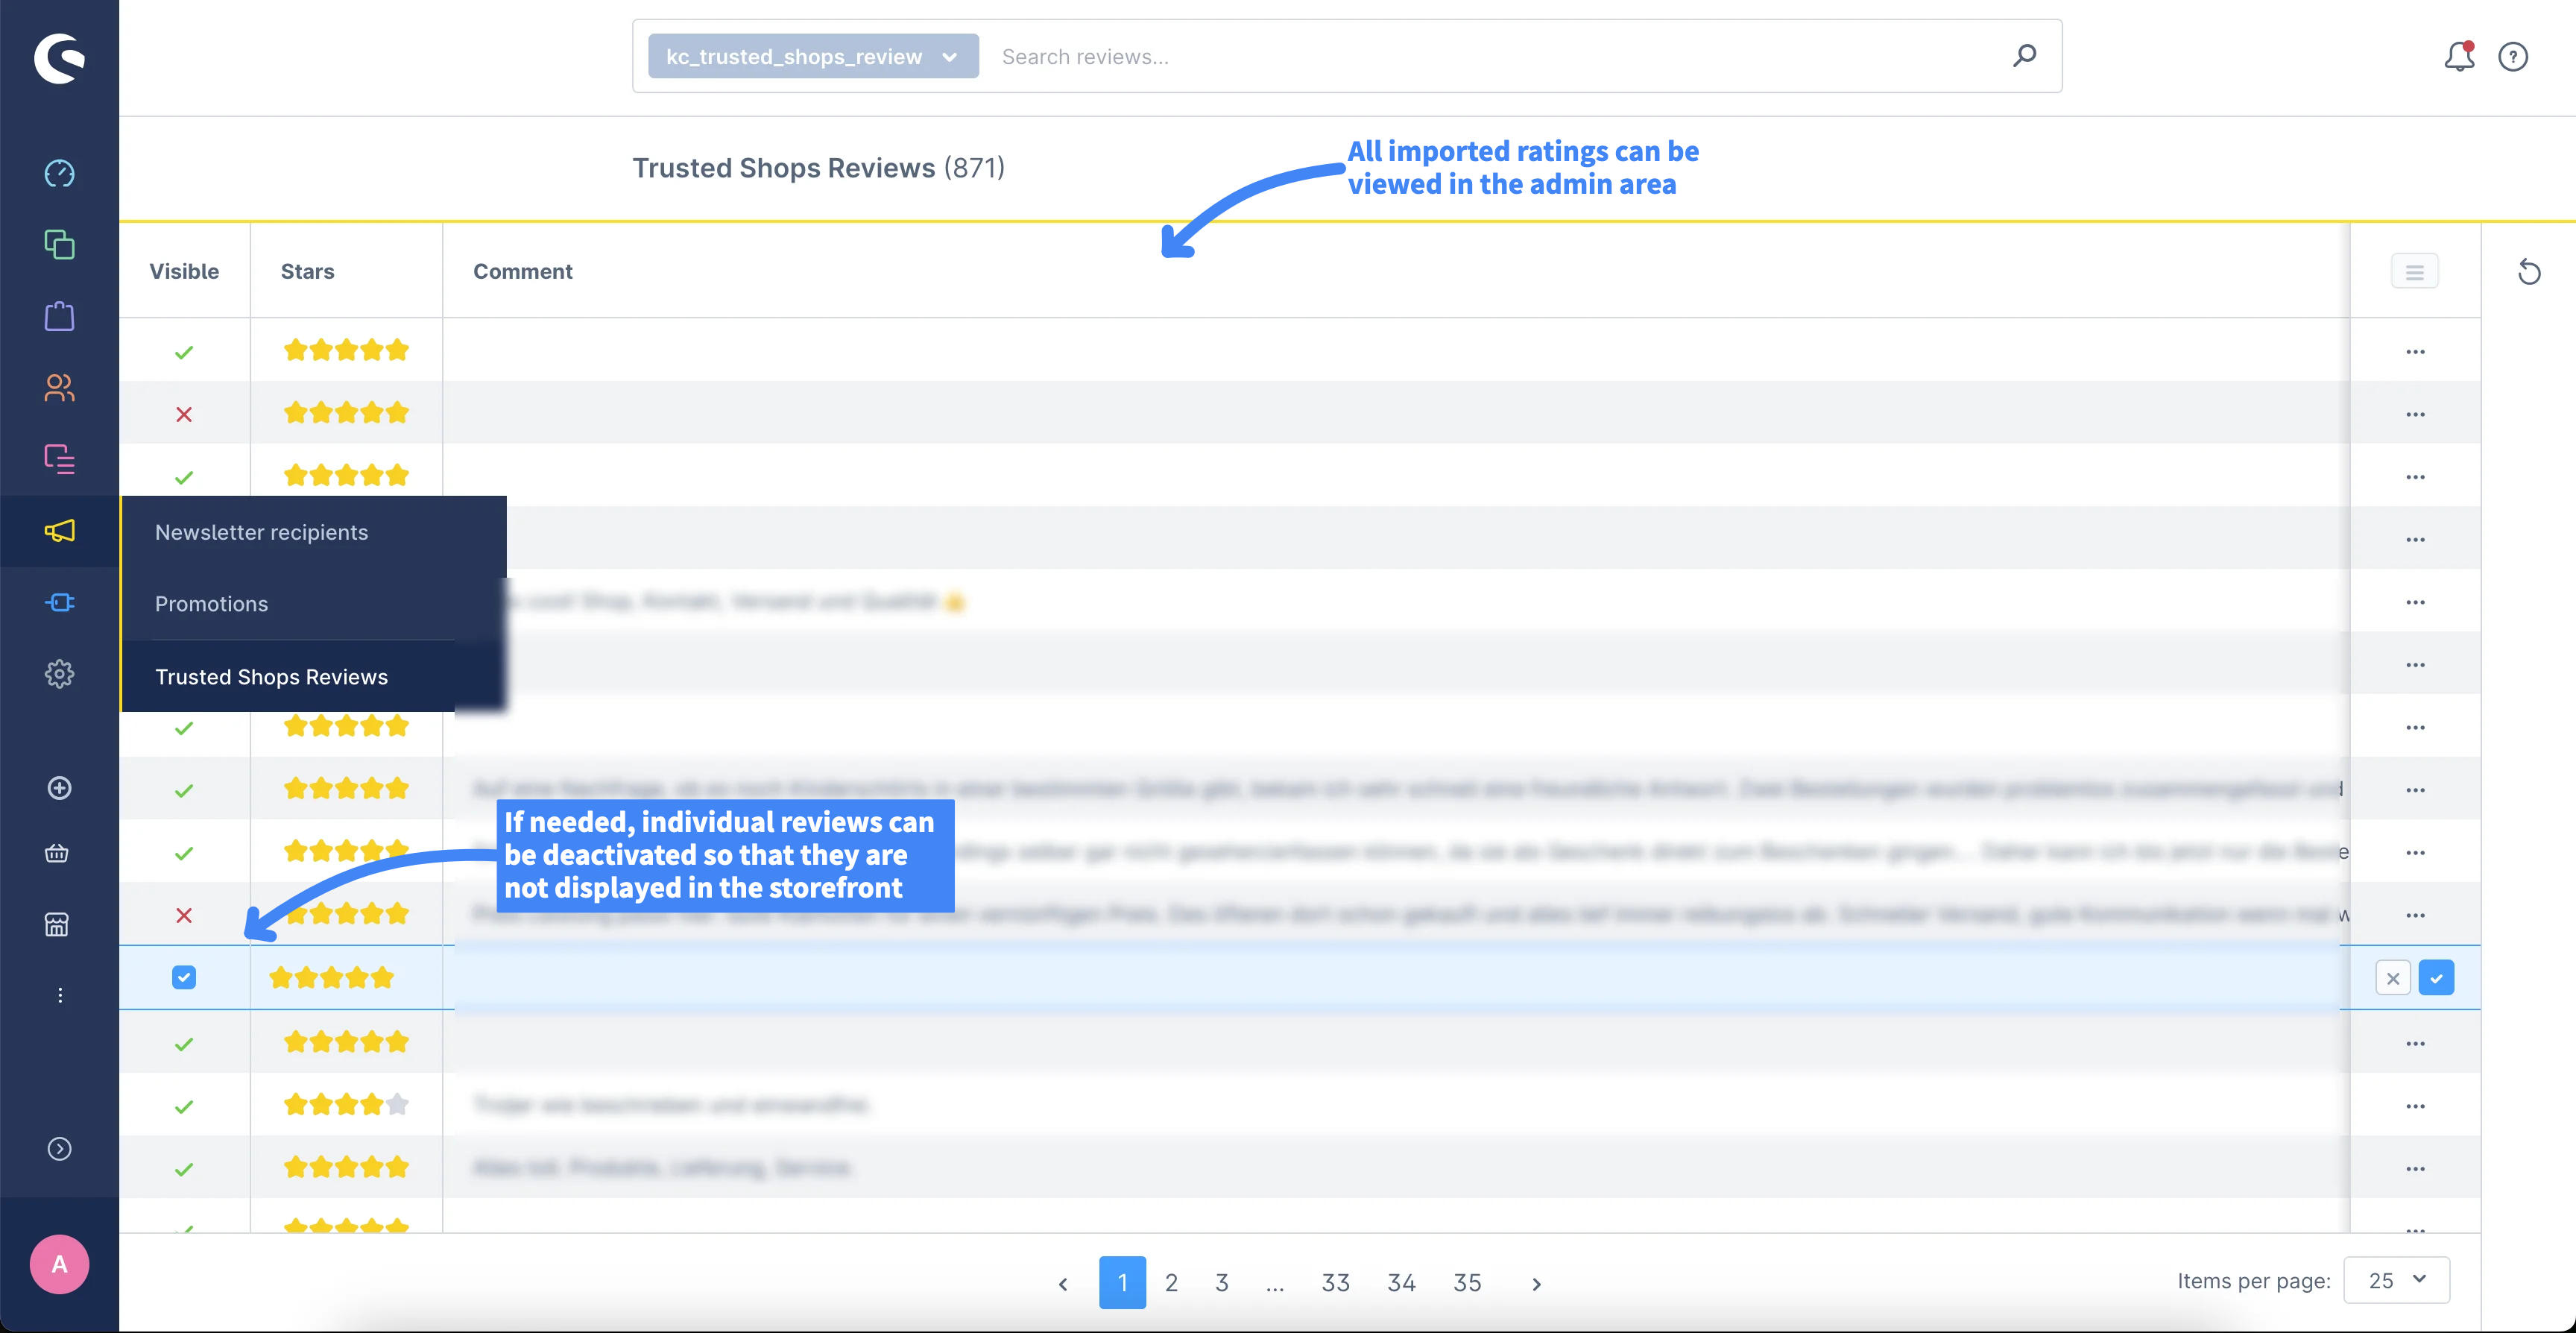The height and width of the screenshot is (1333, 2576).
Task: Click the current page 1 button
Action: coord(1122,1282)
